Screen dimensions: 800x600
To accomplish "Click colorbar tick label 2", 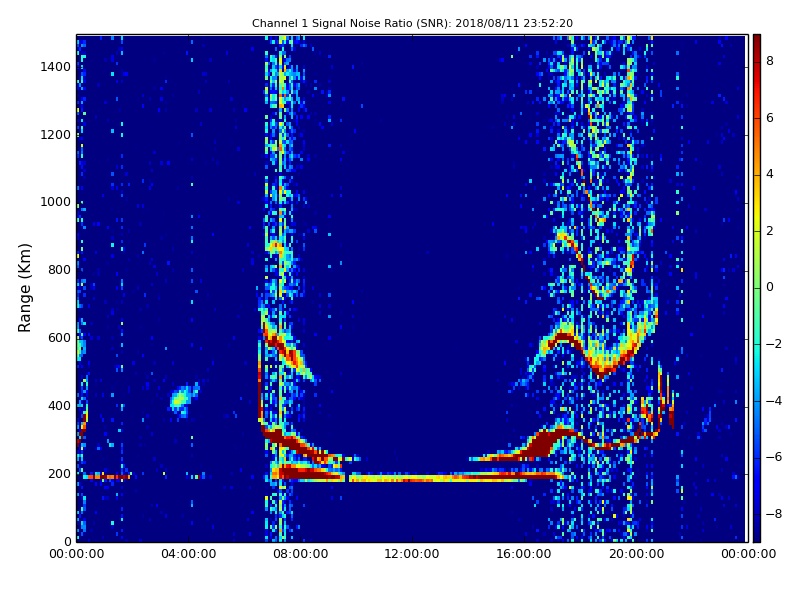I will (x=770, y=231).
